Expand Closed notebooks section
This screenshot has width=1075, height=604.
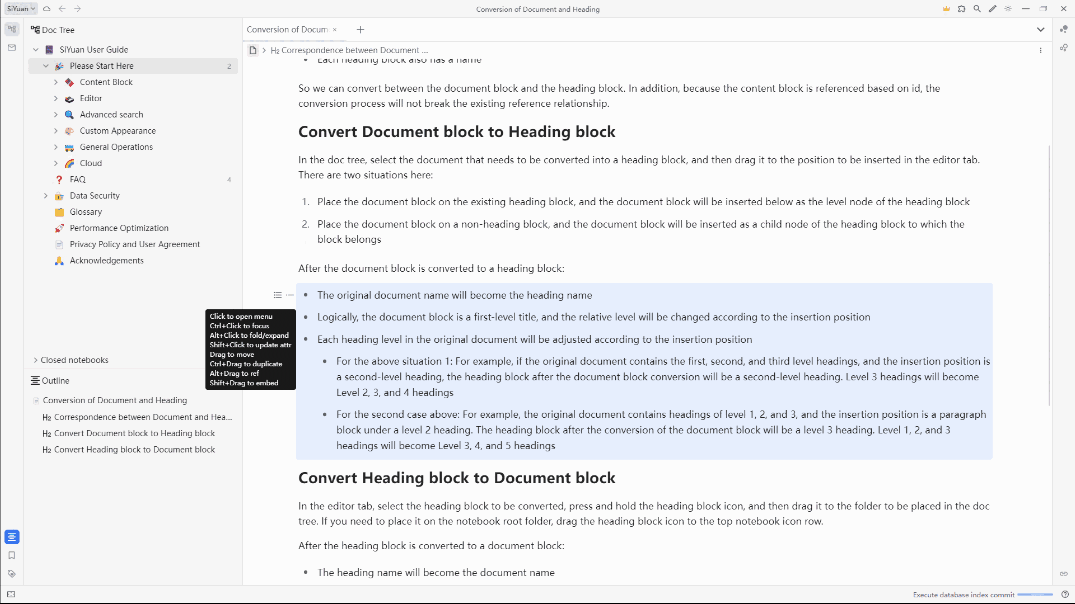36,360
